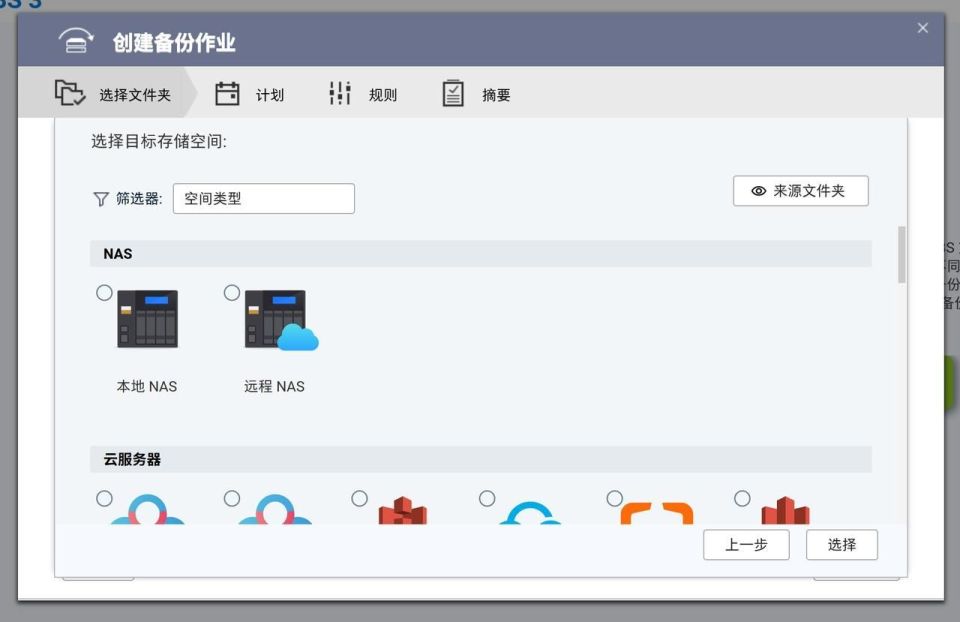The image size is (960, 622).
Task: Select the 本地 NAS radio button
Action: tap(105, 293)
